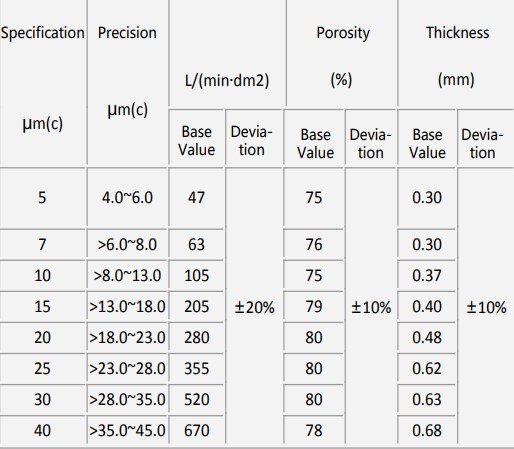Click the thickness value 0.48
This screenshot has width=514, height=449.
(x=427, y=338)
